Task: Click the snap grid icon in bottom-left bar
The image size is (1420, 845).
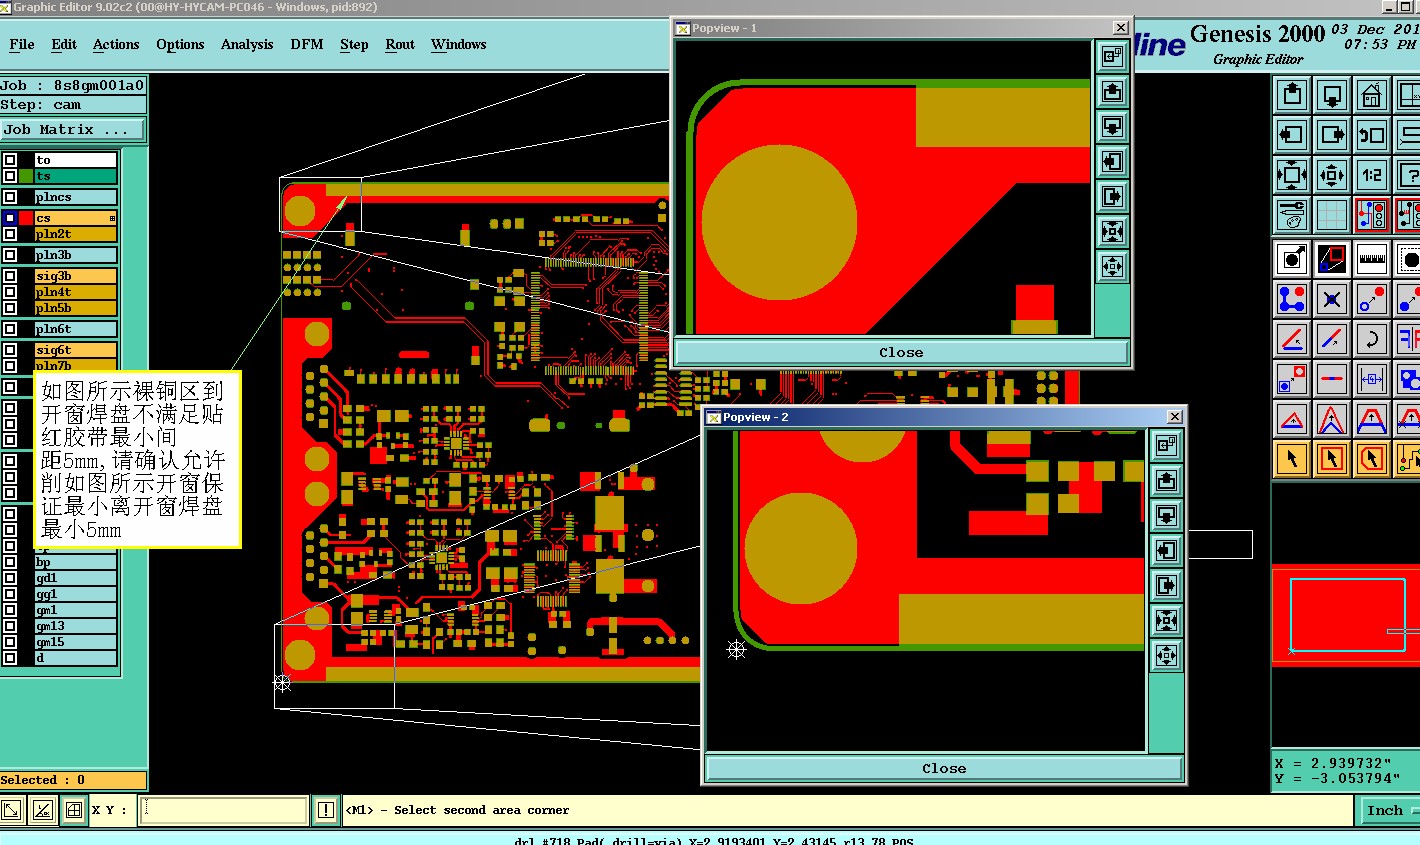Action: (x=73, y=810)
